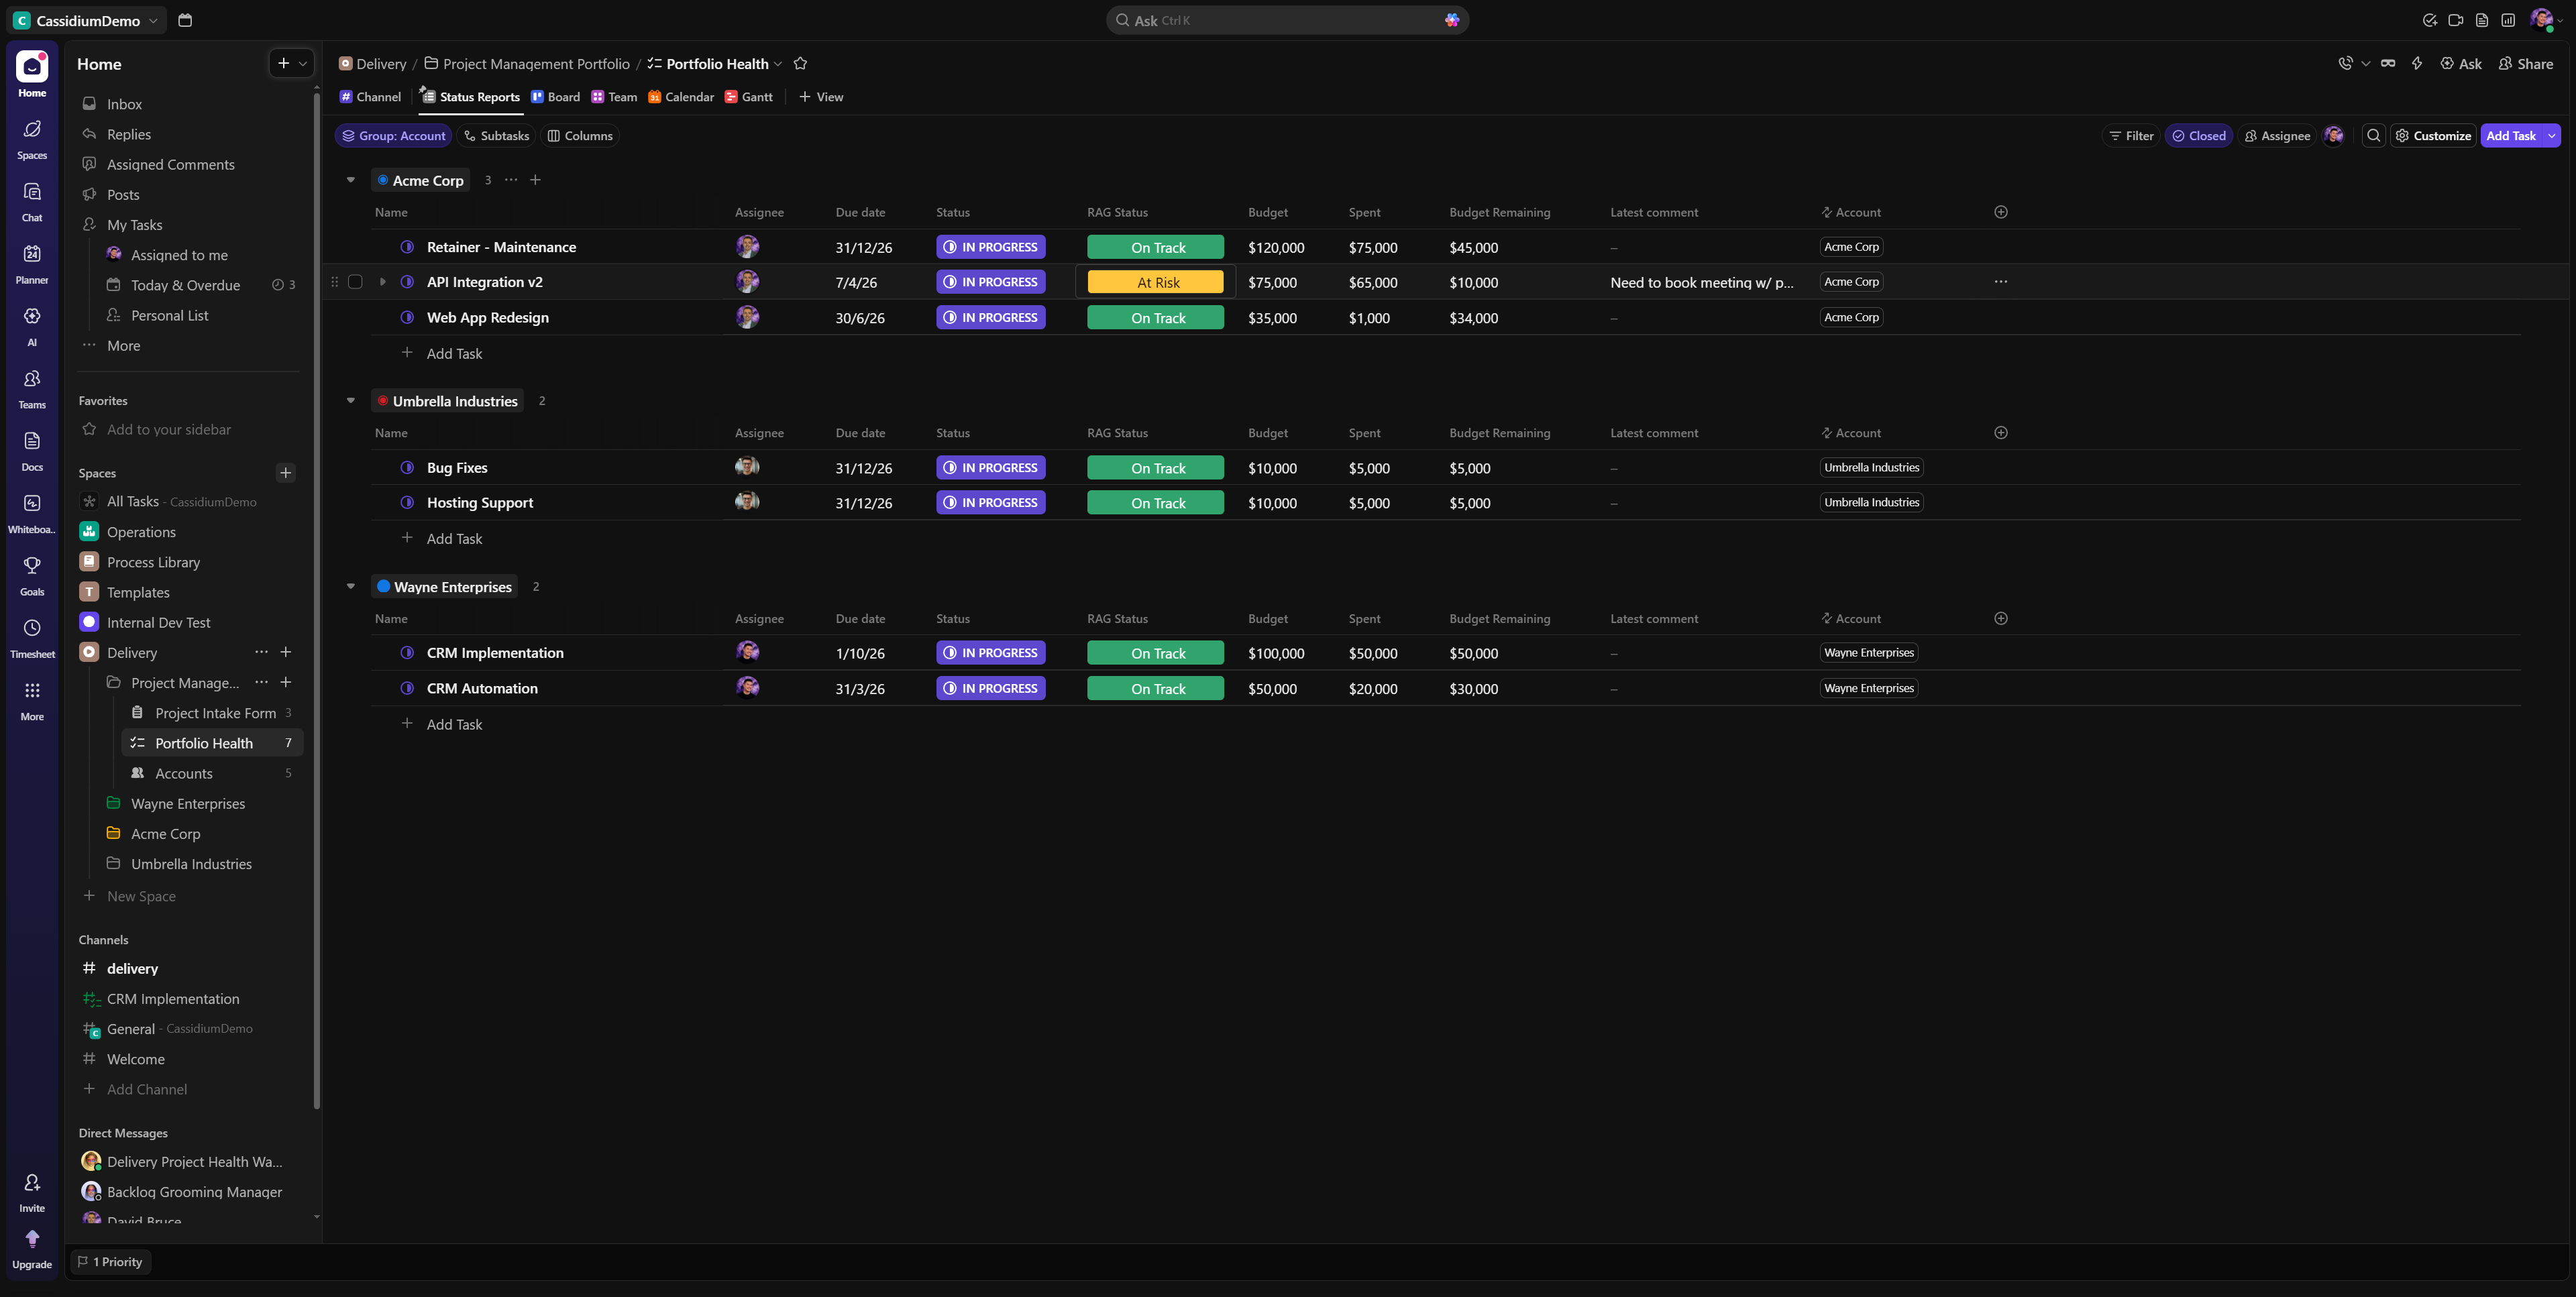Click the Invite people icon
The height and width of the screenshot is (1297, 2576).
tap(32, 1192)
